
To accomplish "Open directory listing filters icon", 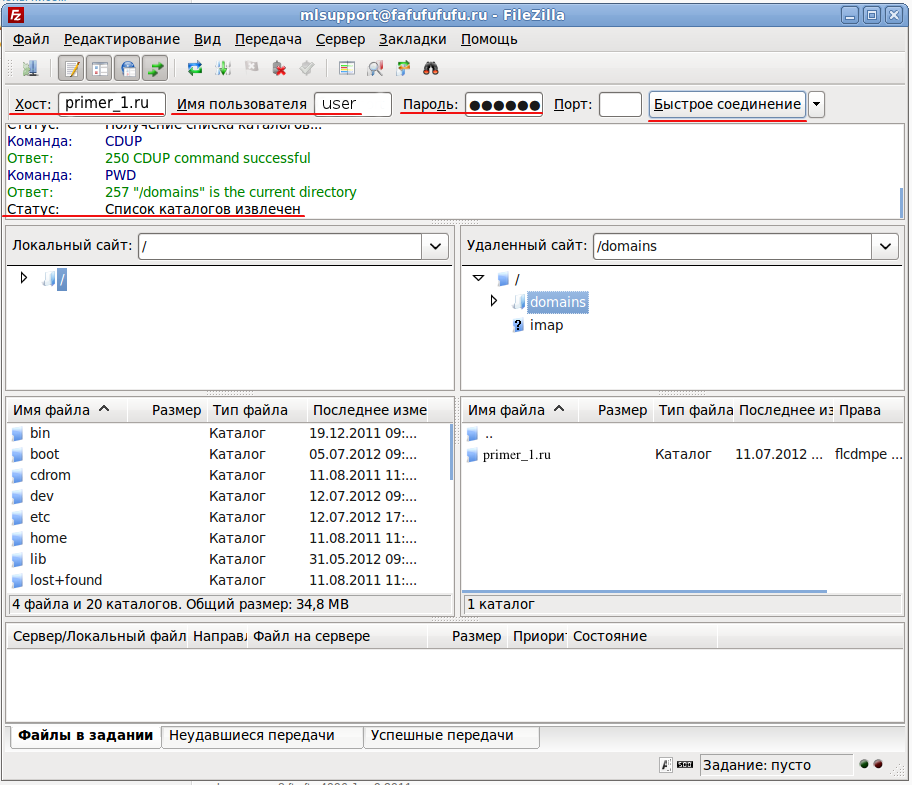I will 347,69.
